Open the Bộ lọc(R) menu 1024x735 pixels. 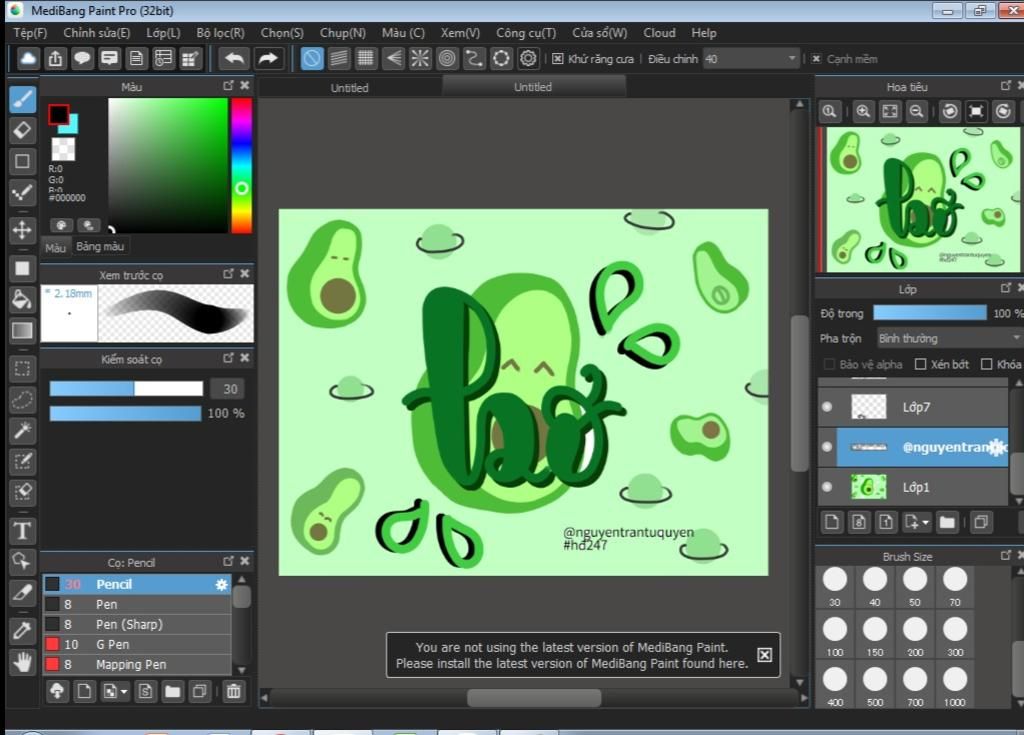coord(220,33)
